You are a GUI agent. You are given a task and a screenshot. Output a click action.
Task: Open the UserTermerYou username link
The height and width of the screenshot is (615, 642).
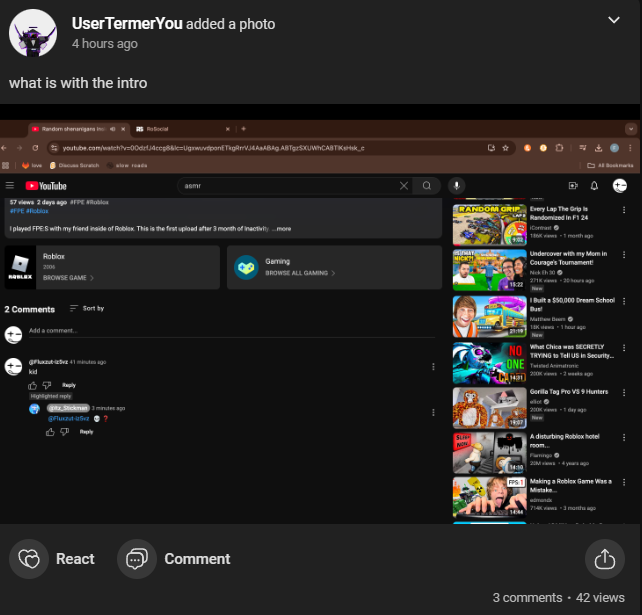(x=127, y=24)
